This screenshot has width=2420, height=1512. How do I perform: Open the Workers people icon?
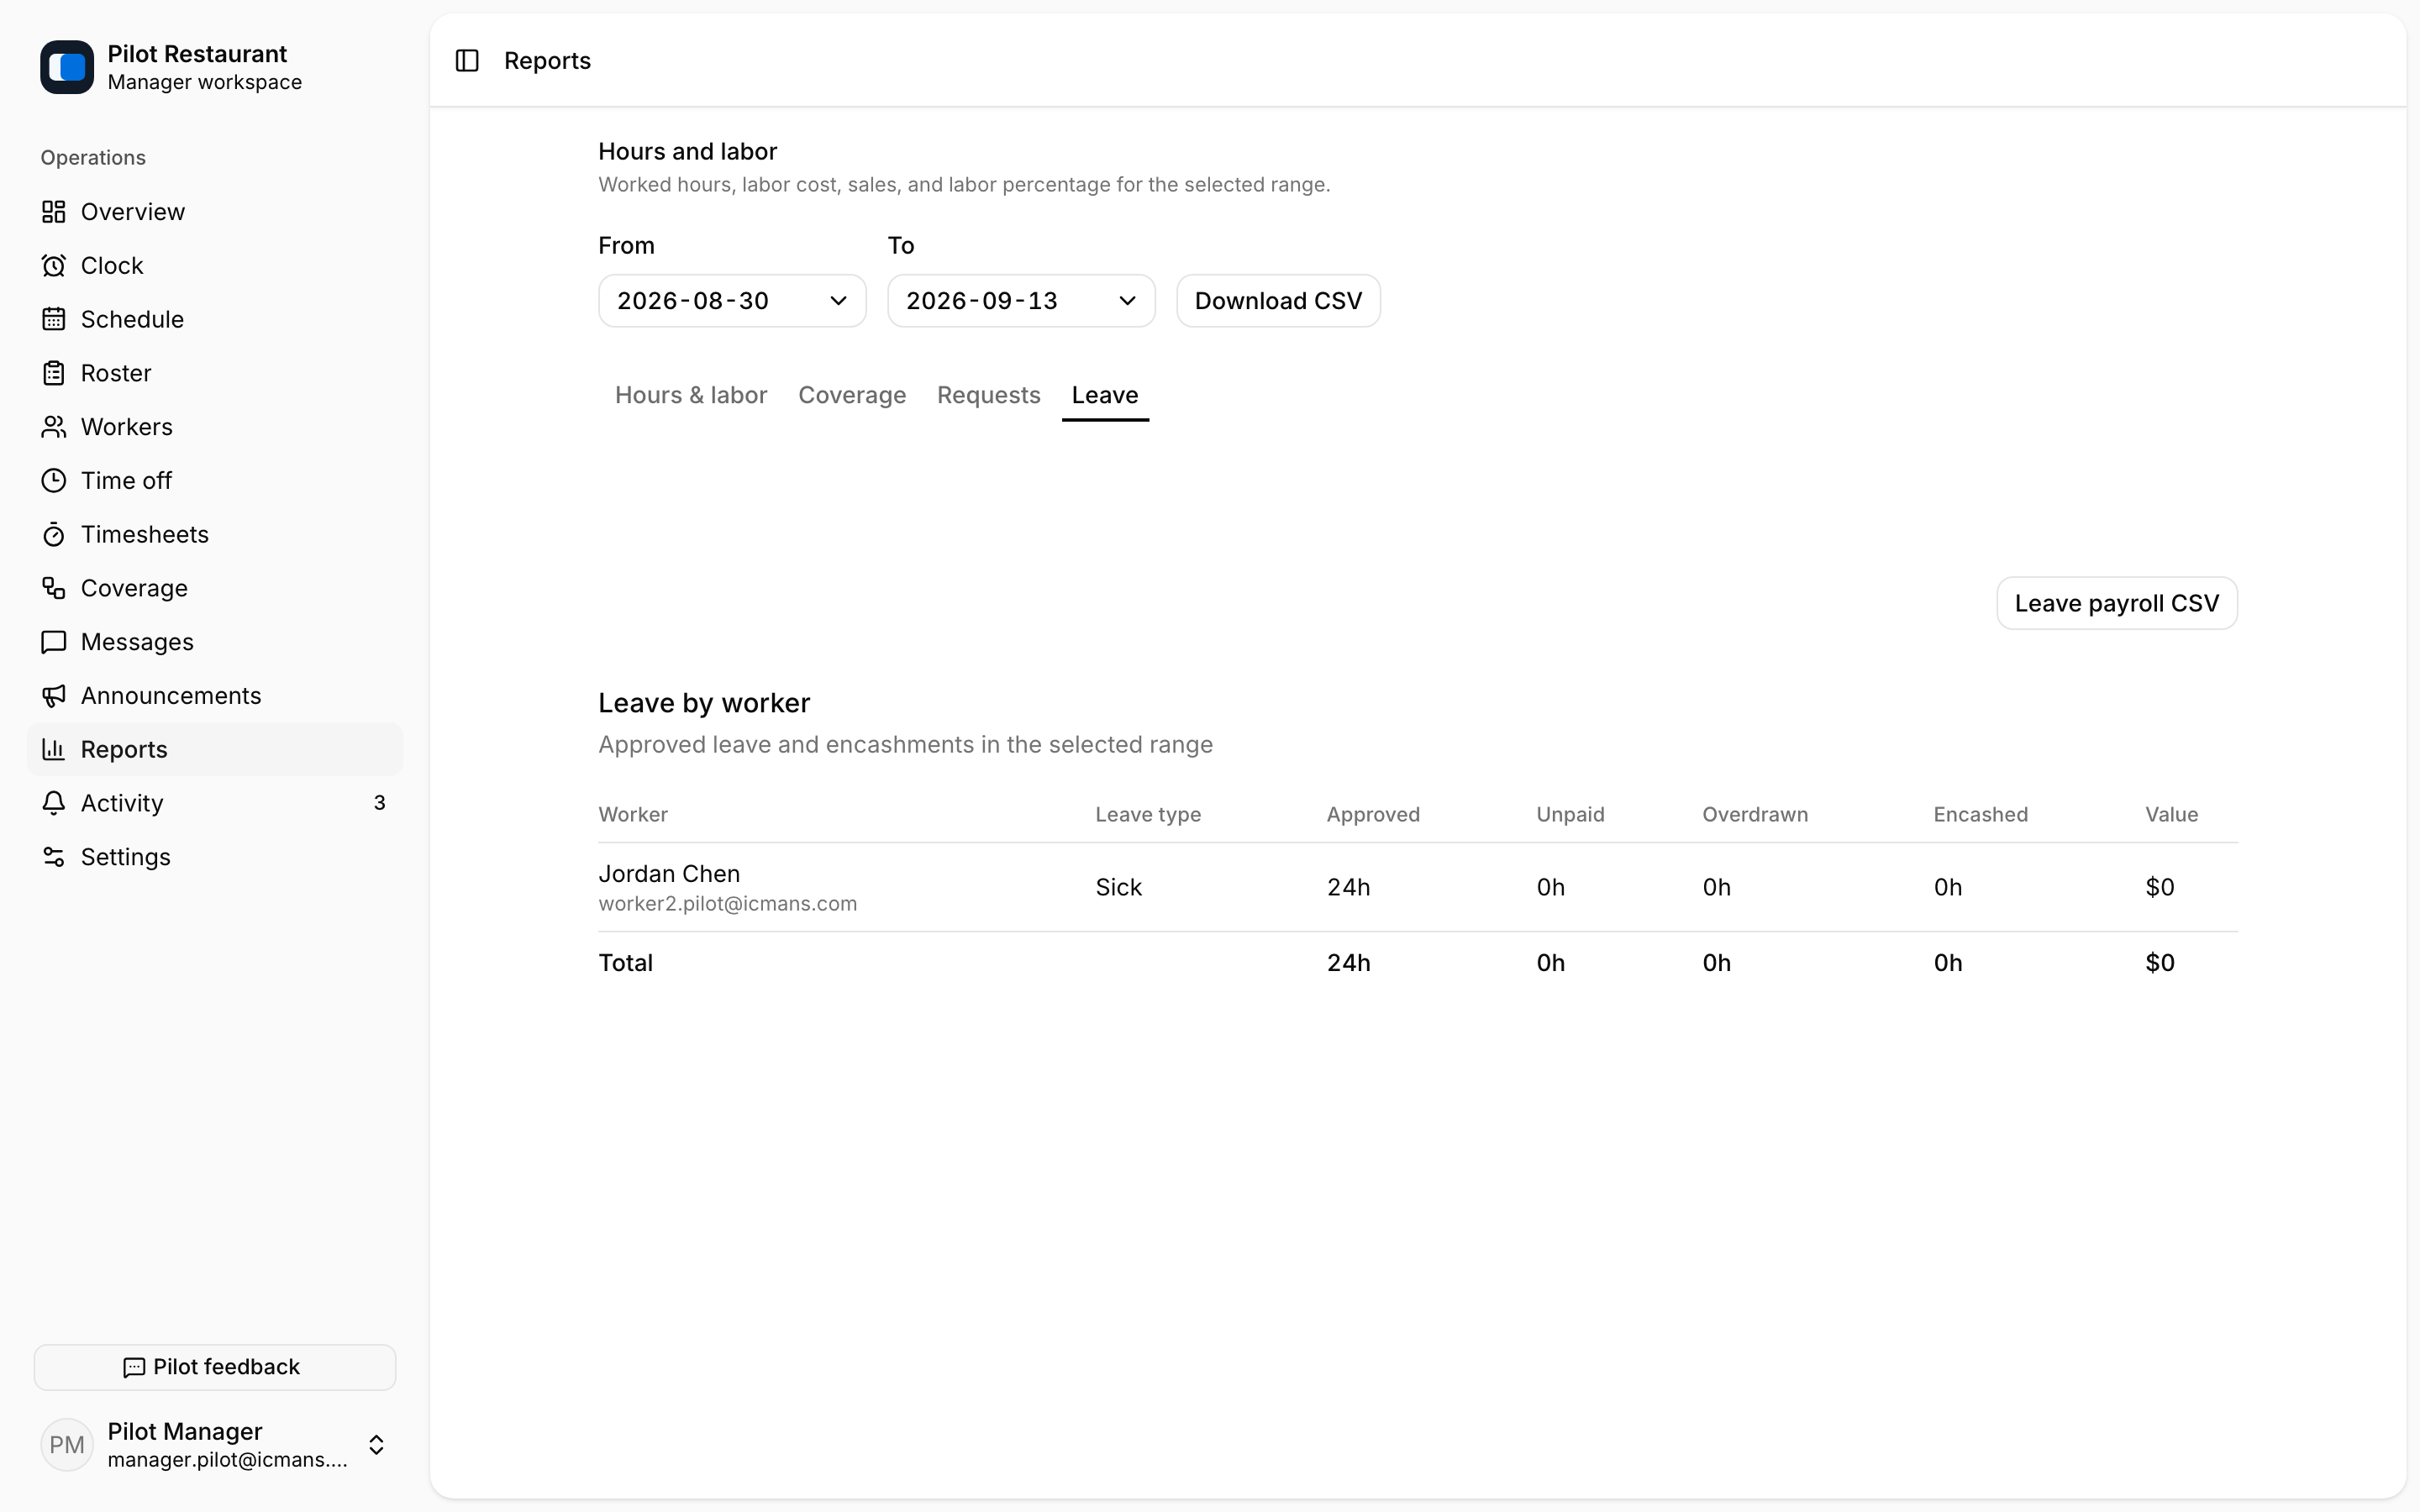coord(54,427)
